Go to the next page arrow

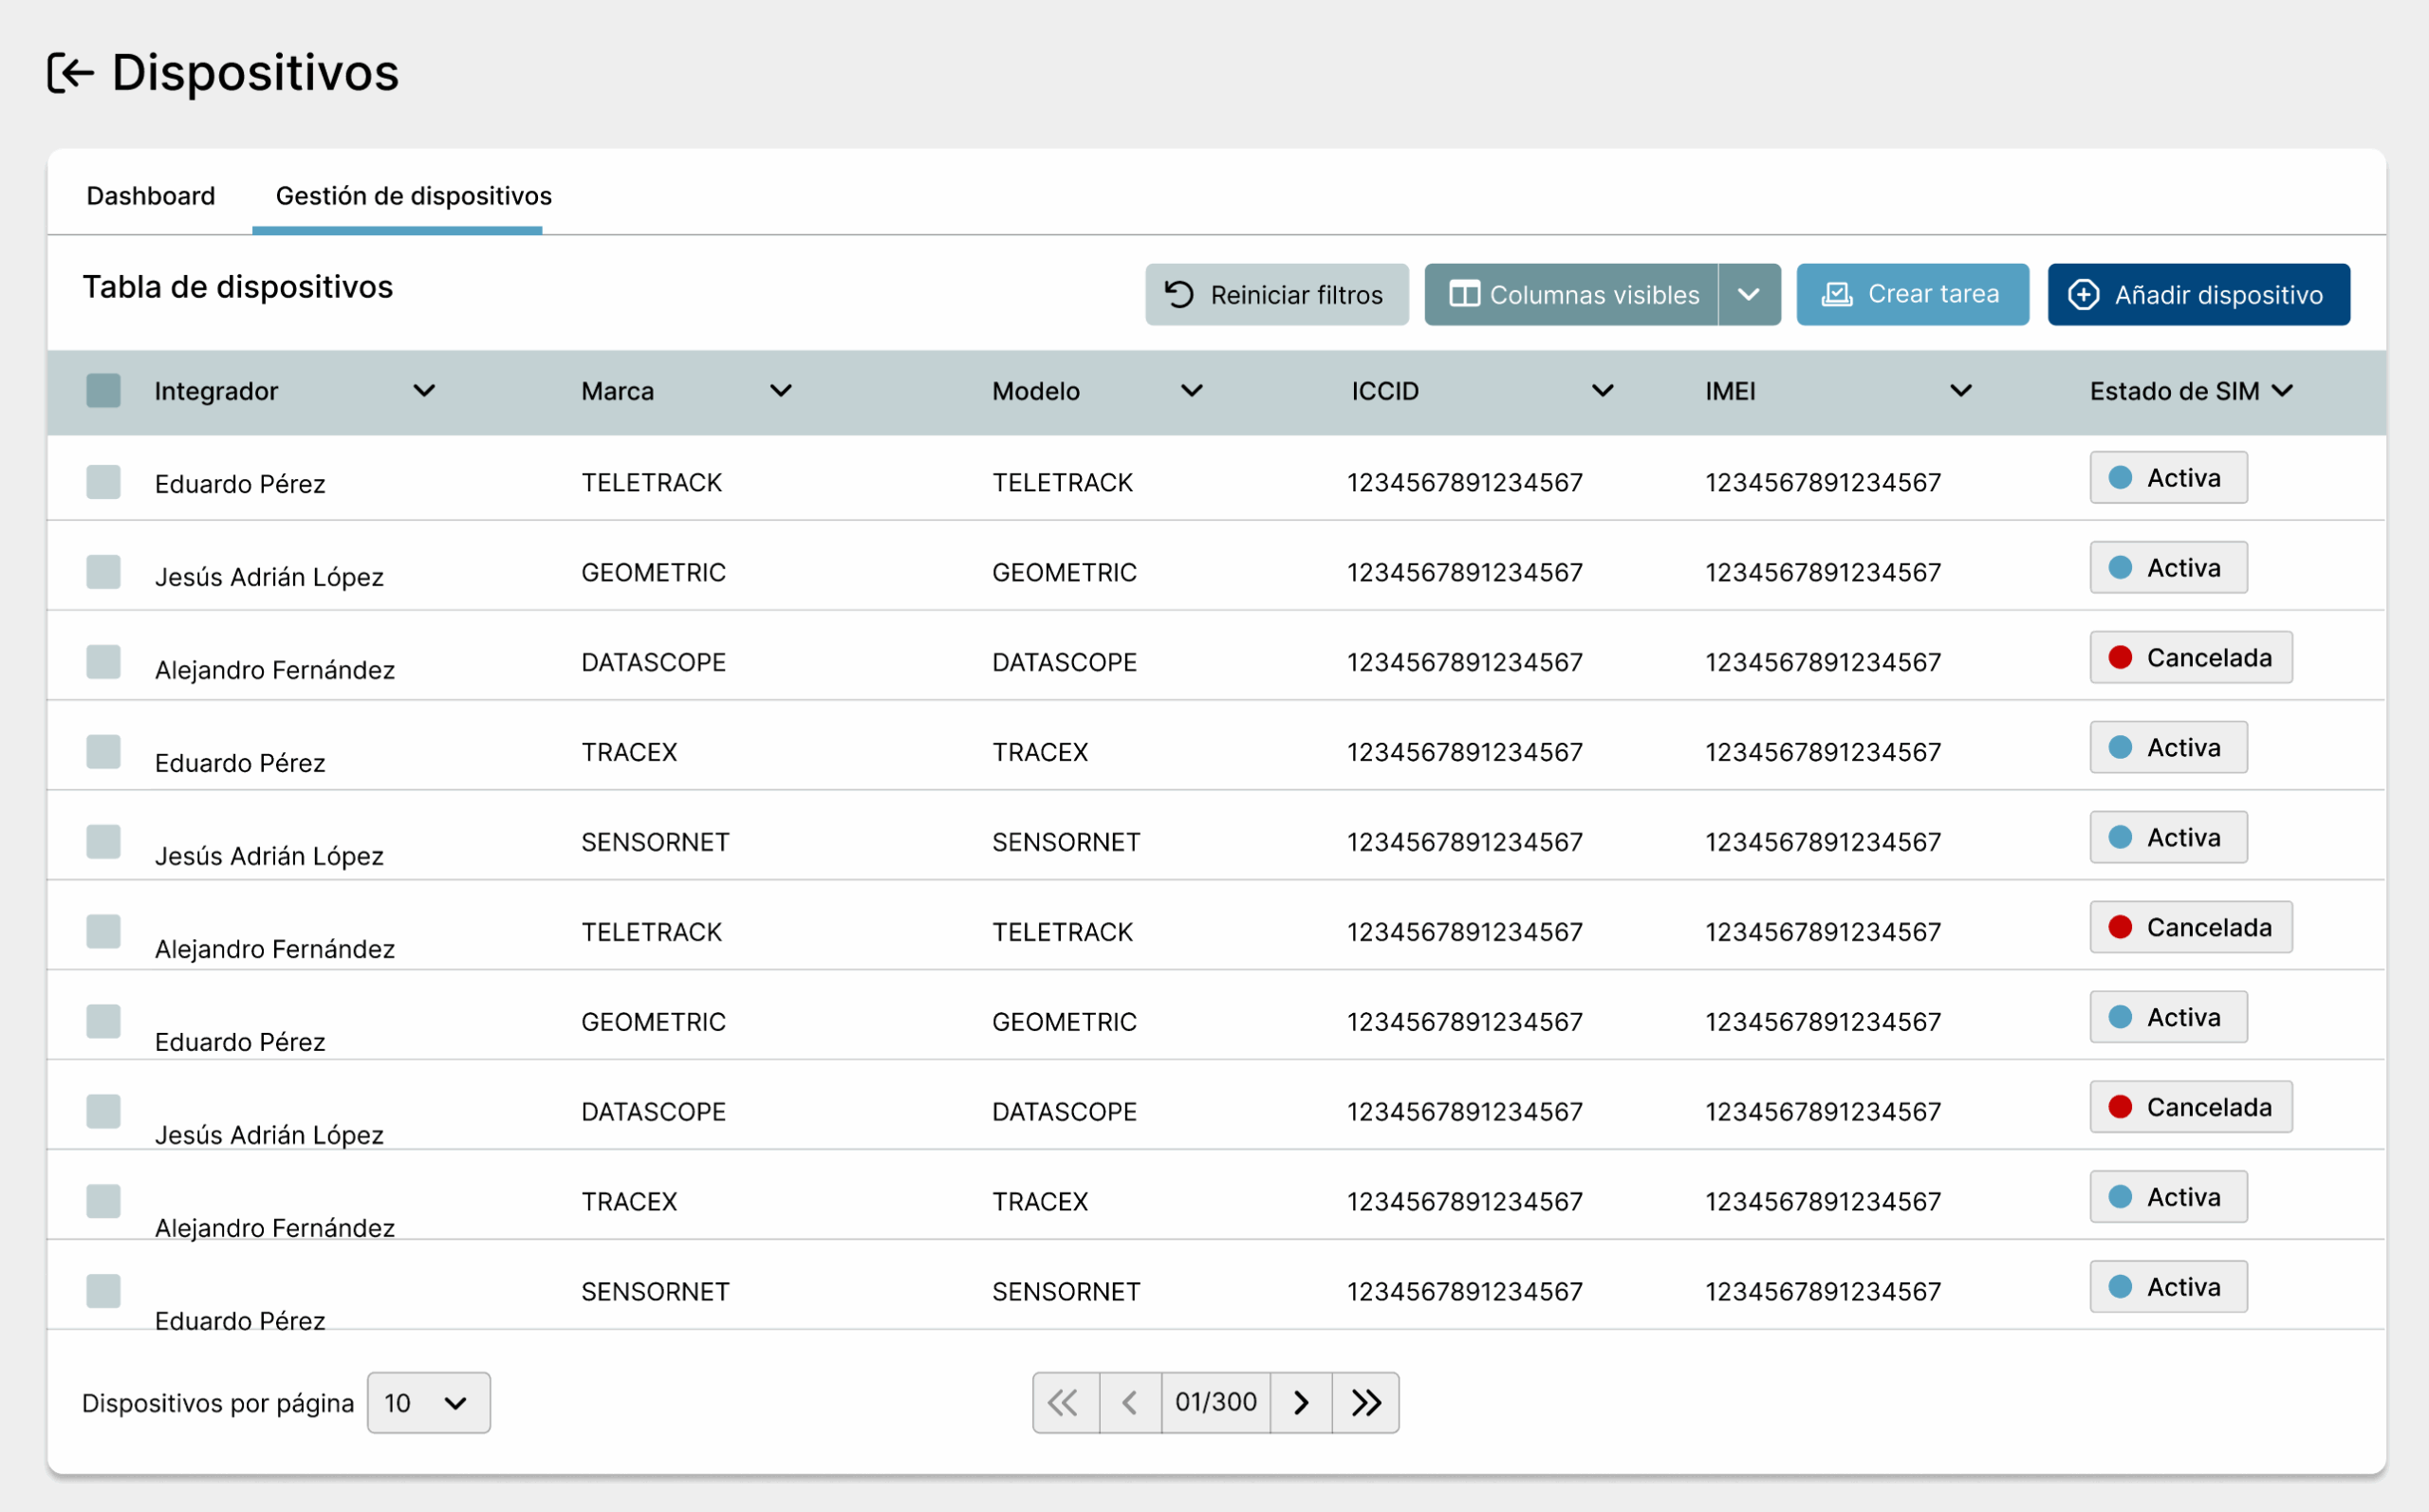coord(1300,1402)
